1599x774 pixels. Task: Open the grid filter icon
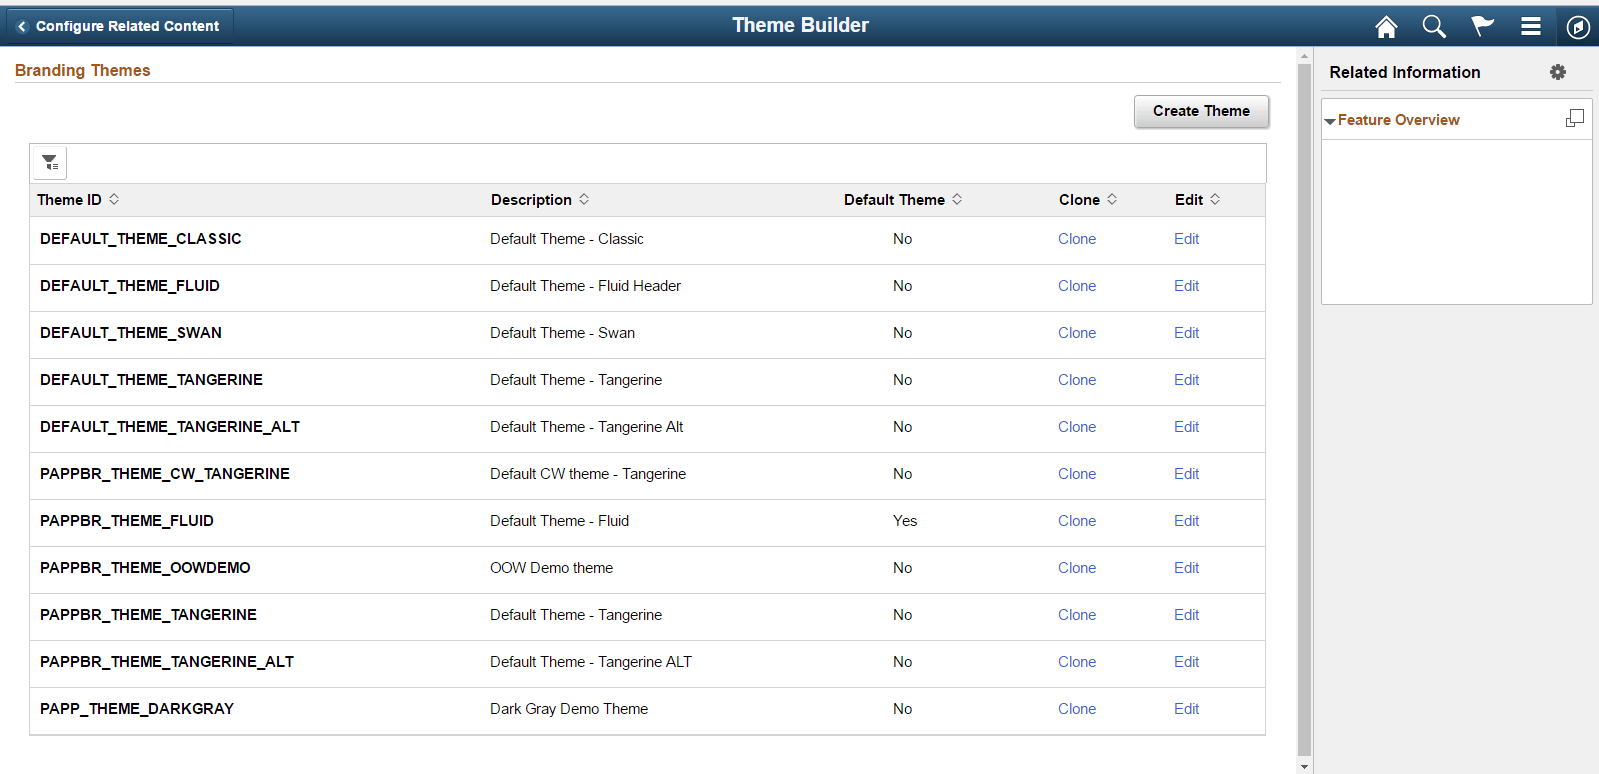click(50, 162)
